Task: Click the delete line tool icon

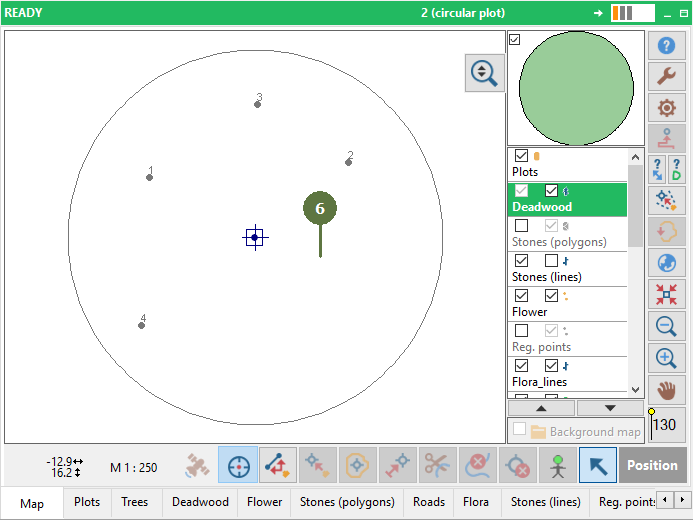Action: (x=477, y=465)
